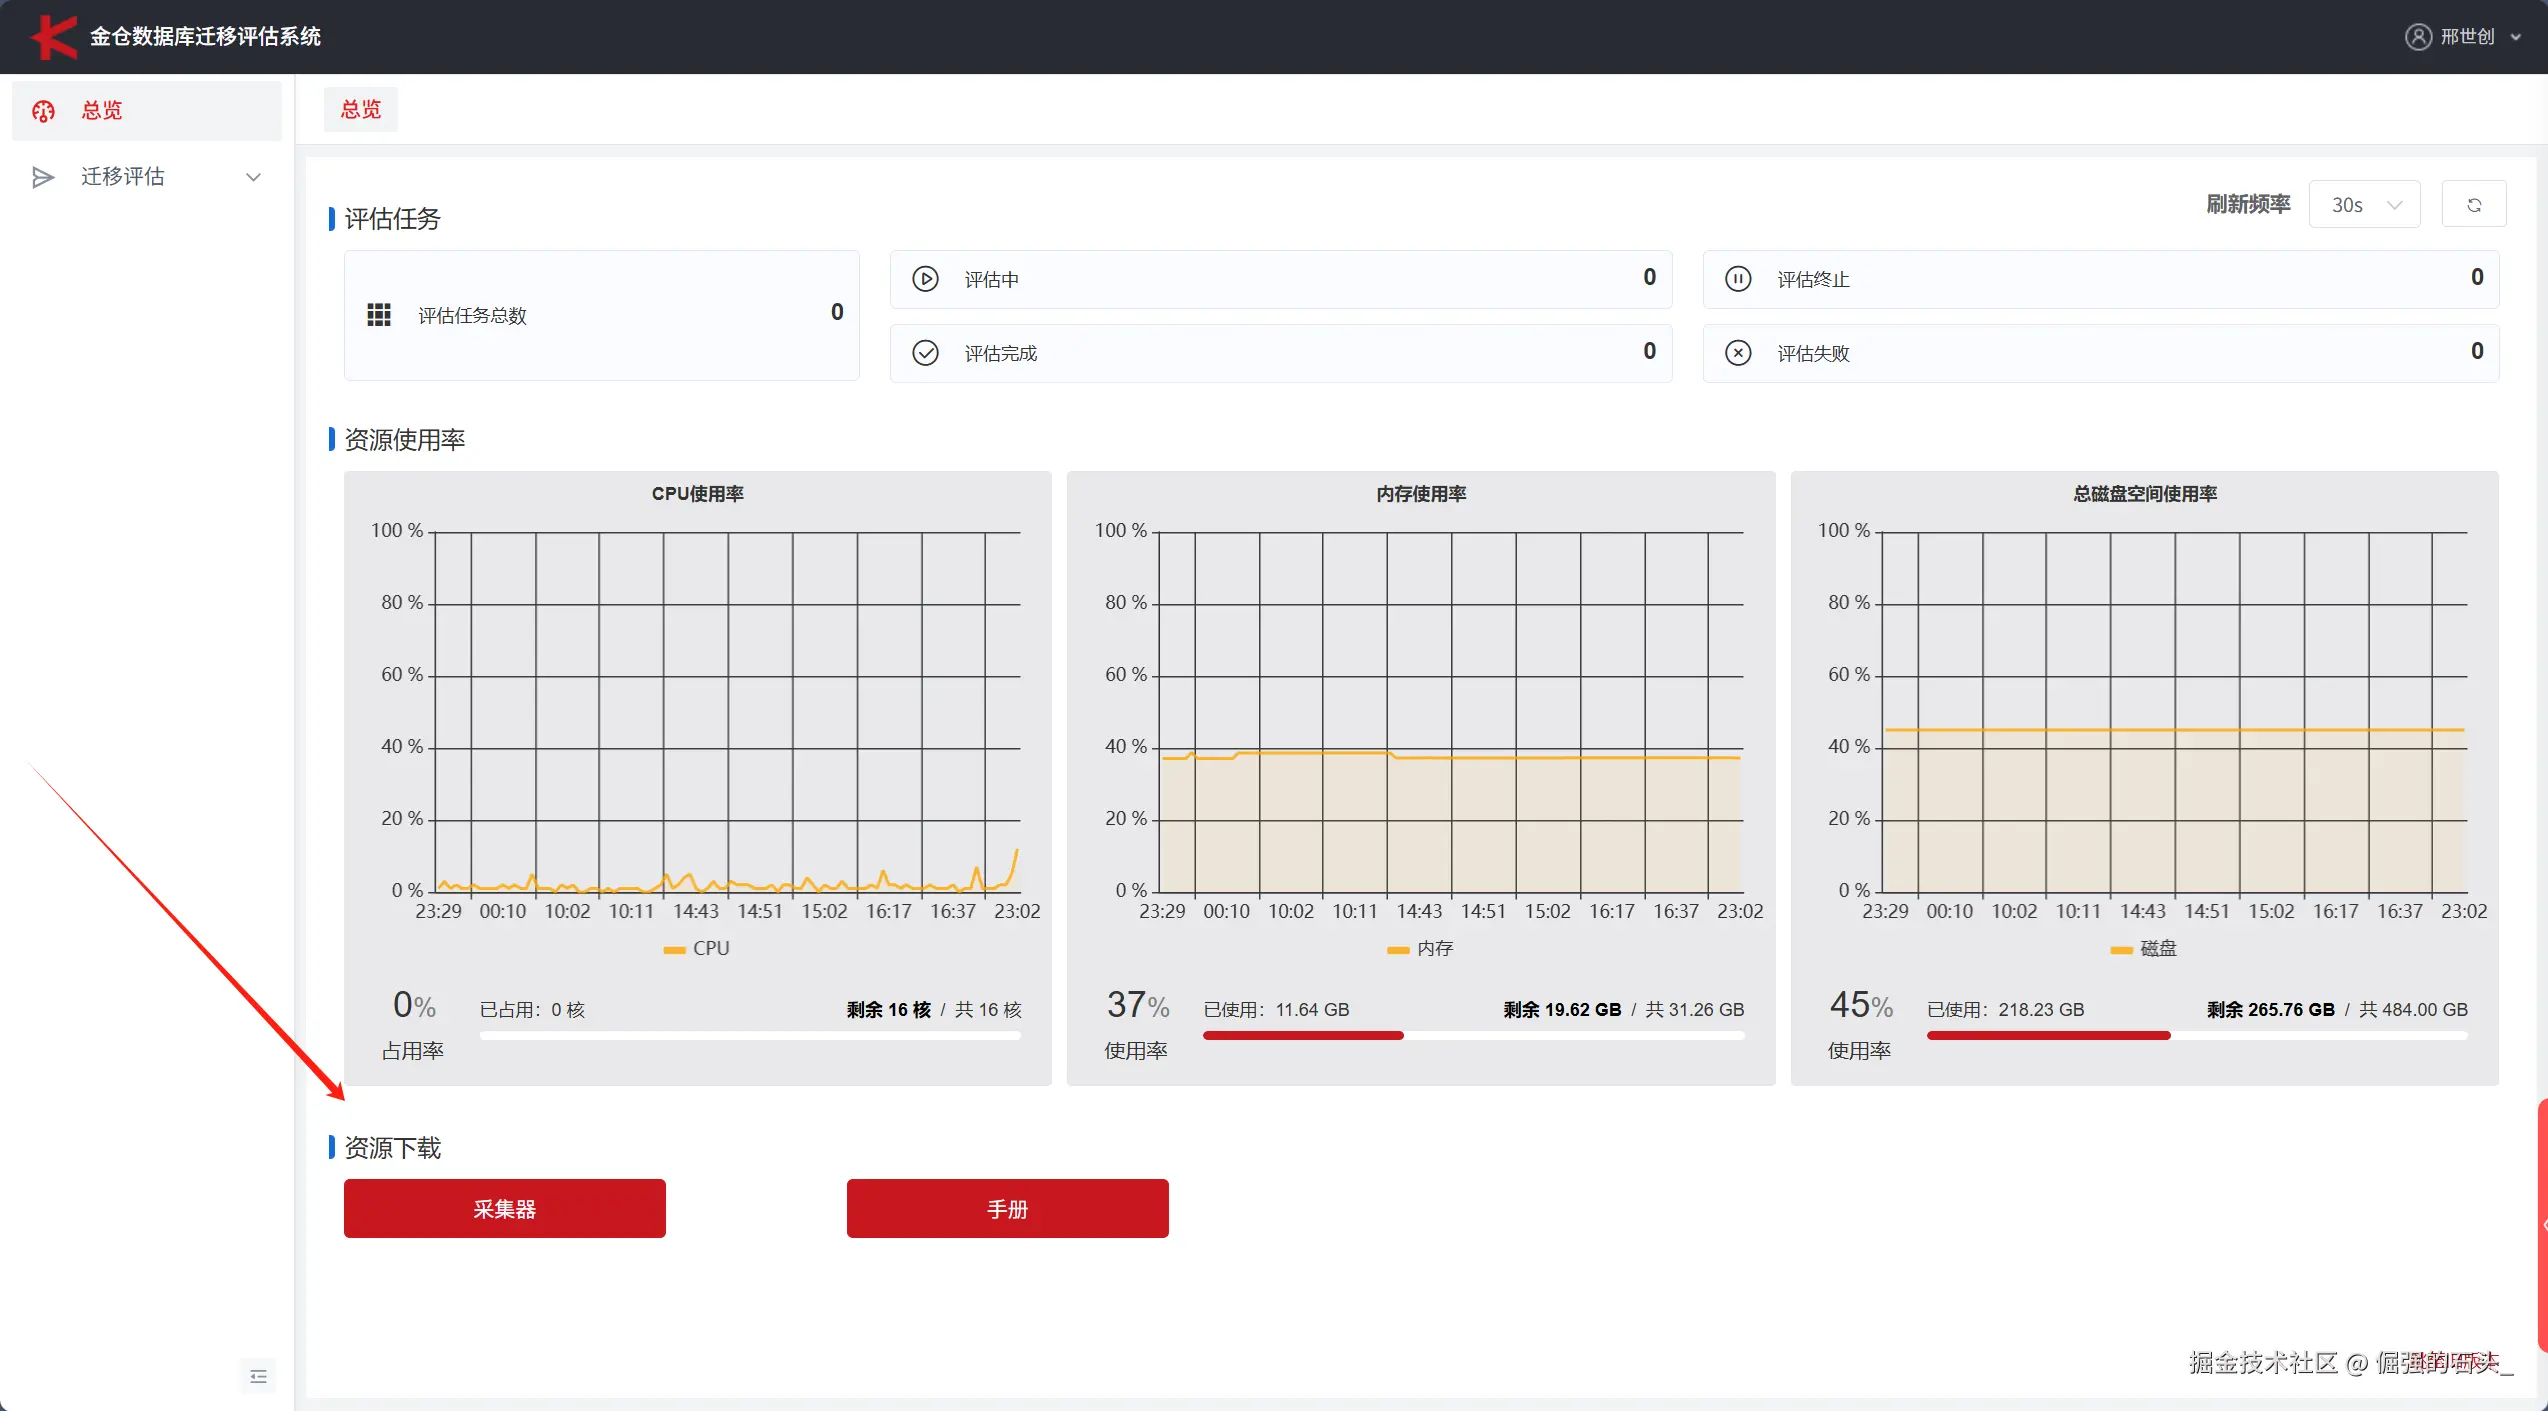Click the 评估失败 label
The width and height of the screenshot is (2548, 1411).
click(x=1813, y=353)
